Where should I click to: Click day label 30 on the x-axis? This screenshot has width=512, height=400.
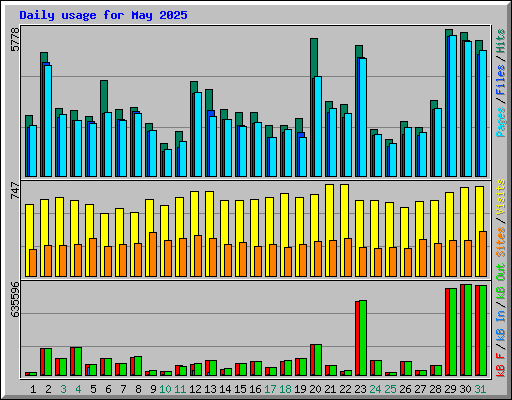(x=465, y=389)
